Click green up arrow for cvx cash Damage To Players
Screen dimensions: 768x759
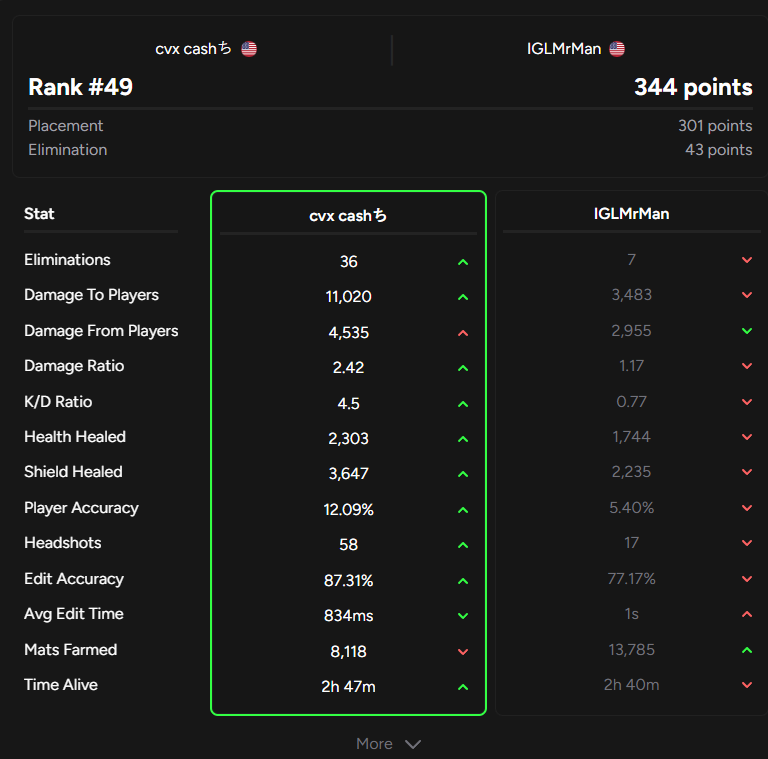(x=463, y=297)
